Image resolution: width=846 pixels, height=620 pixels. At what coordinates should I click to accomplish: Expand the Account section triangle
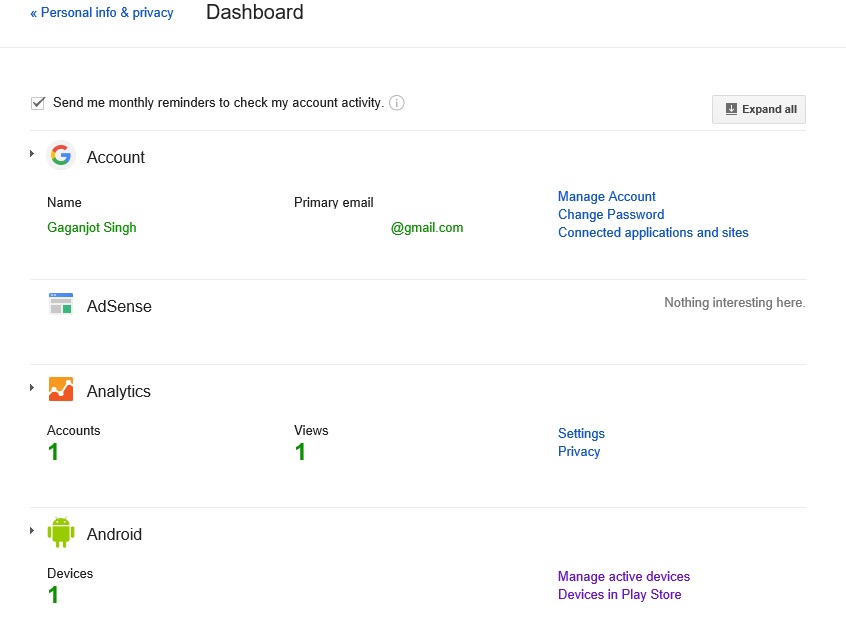point(32,154)
